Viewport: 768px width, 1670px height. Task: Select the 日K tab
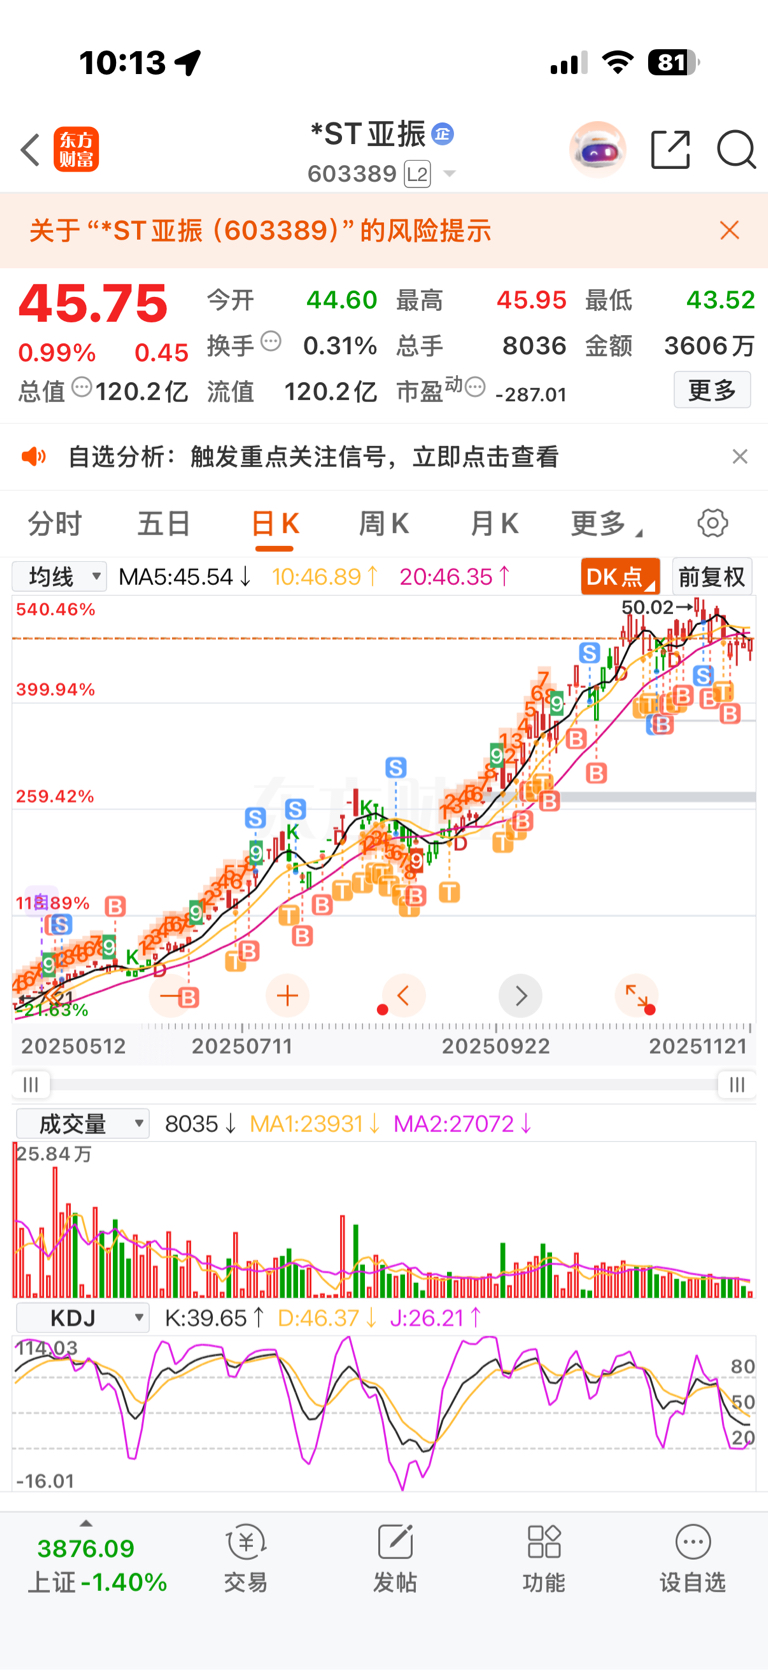[x=275, y=524]
